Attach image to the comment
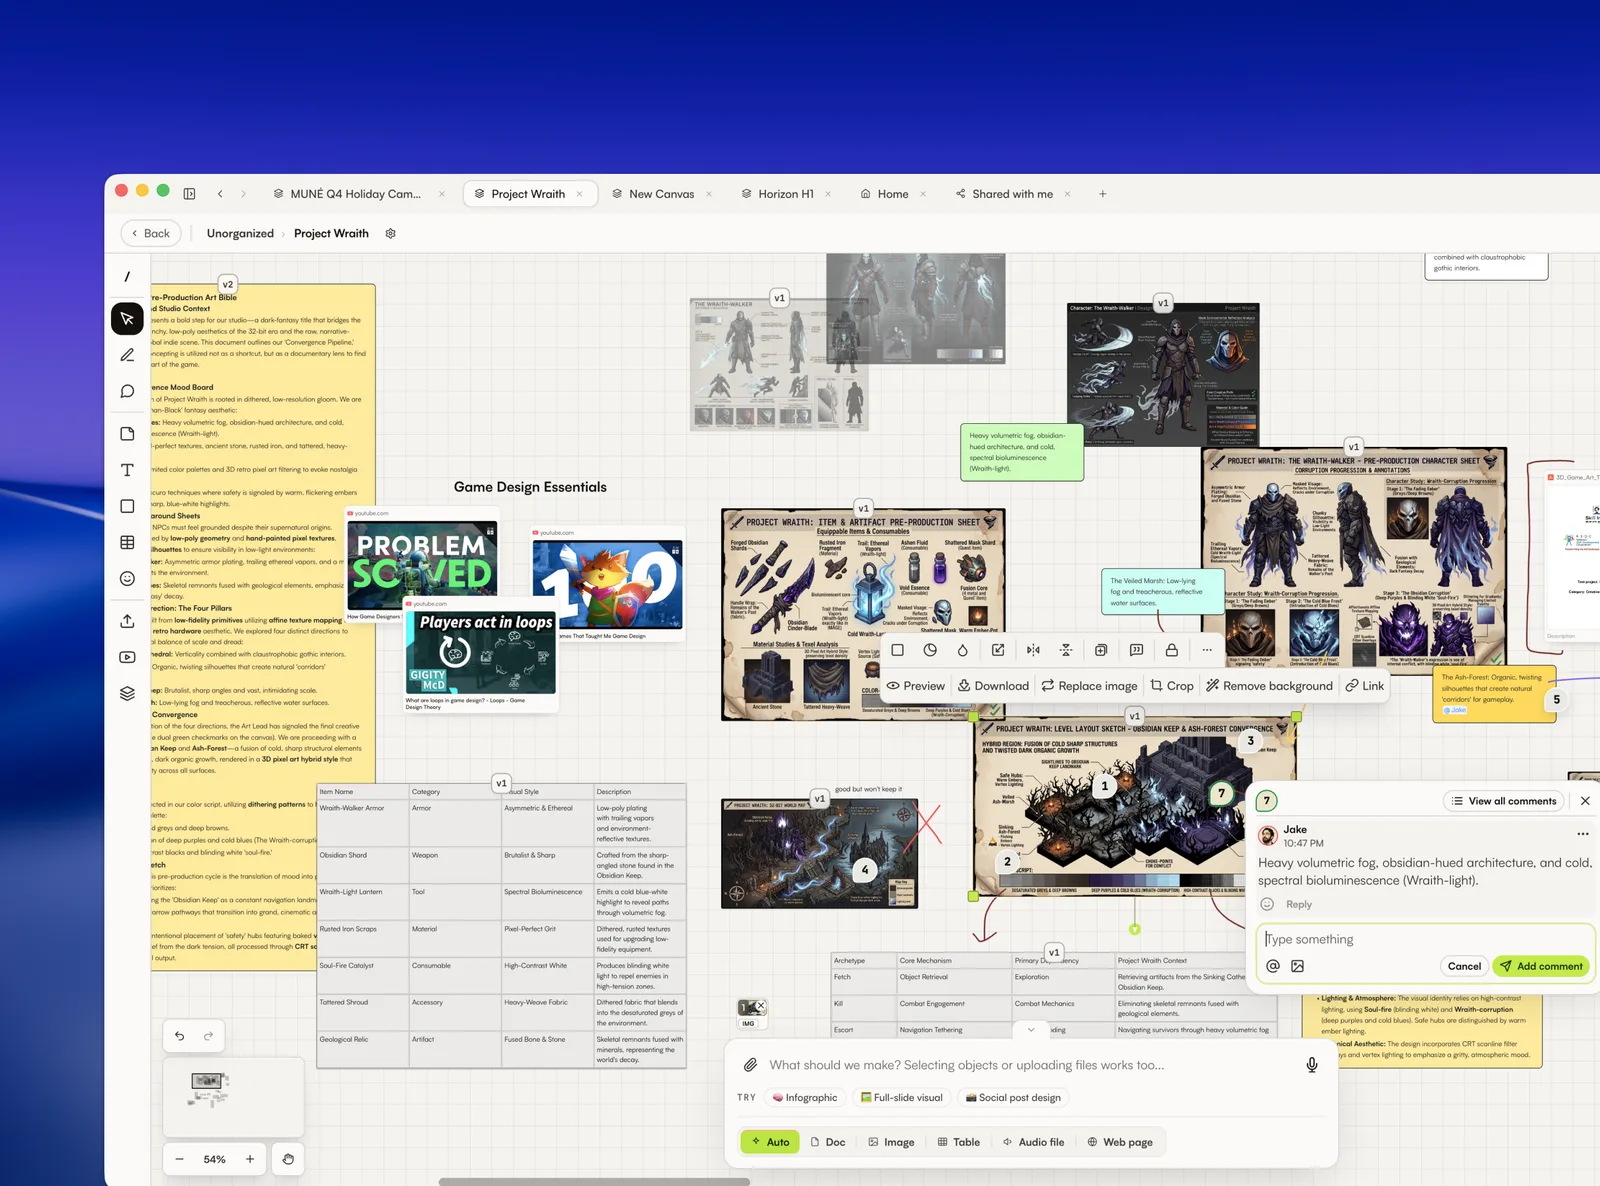 click(x=1297, y=966)
